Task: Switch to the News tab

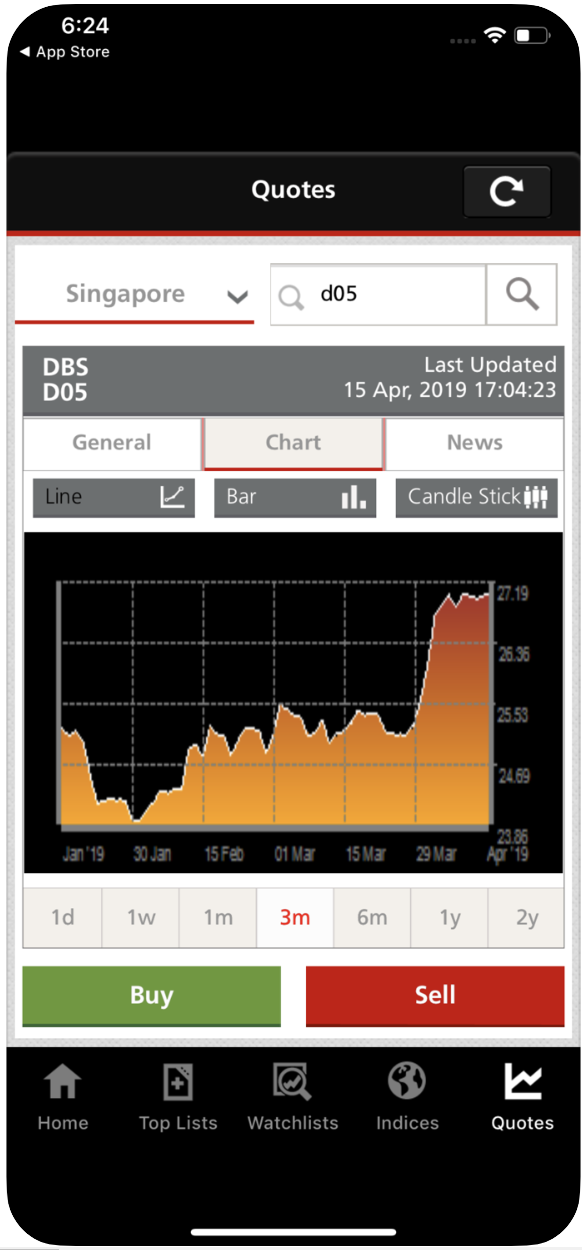Action: click(x=475, y=443)
